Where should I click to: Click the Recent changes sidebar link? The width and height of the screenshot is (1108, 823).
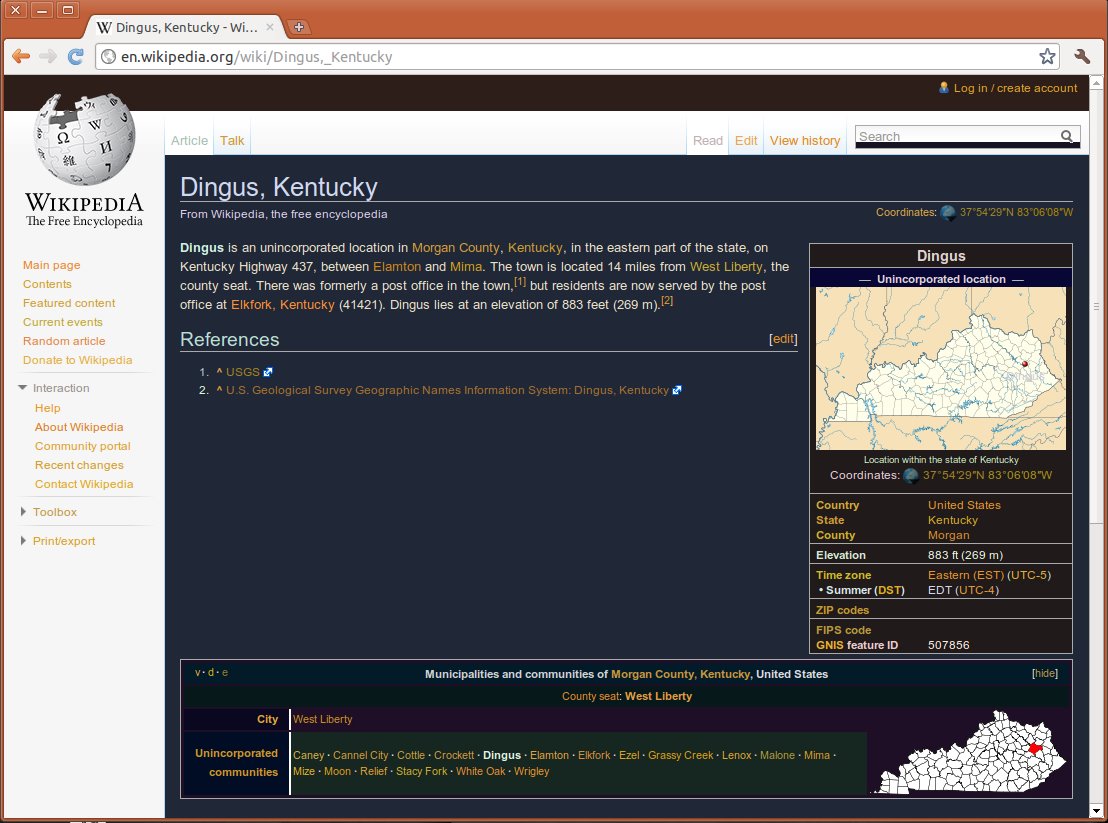click(79, 465)
